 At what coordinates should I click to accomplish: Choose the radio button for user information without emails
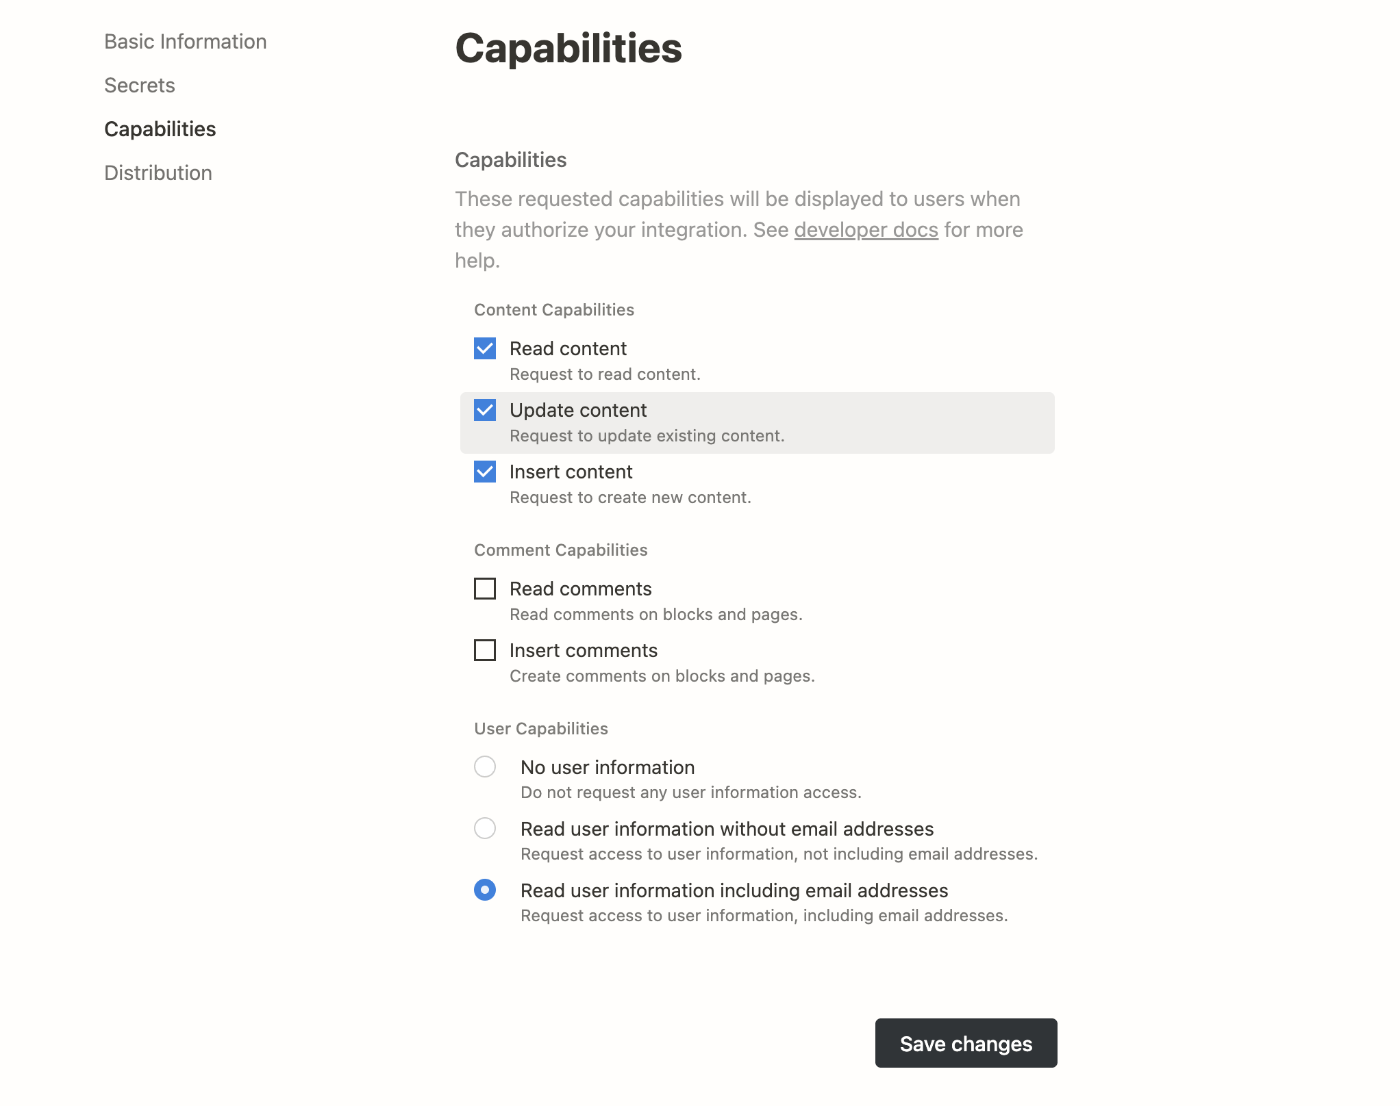[485, 828]
